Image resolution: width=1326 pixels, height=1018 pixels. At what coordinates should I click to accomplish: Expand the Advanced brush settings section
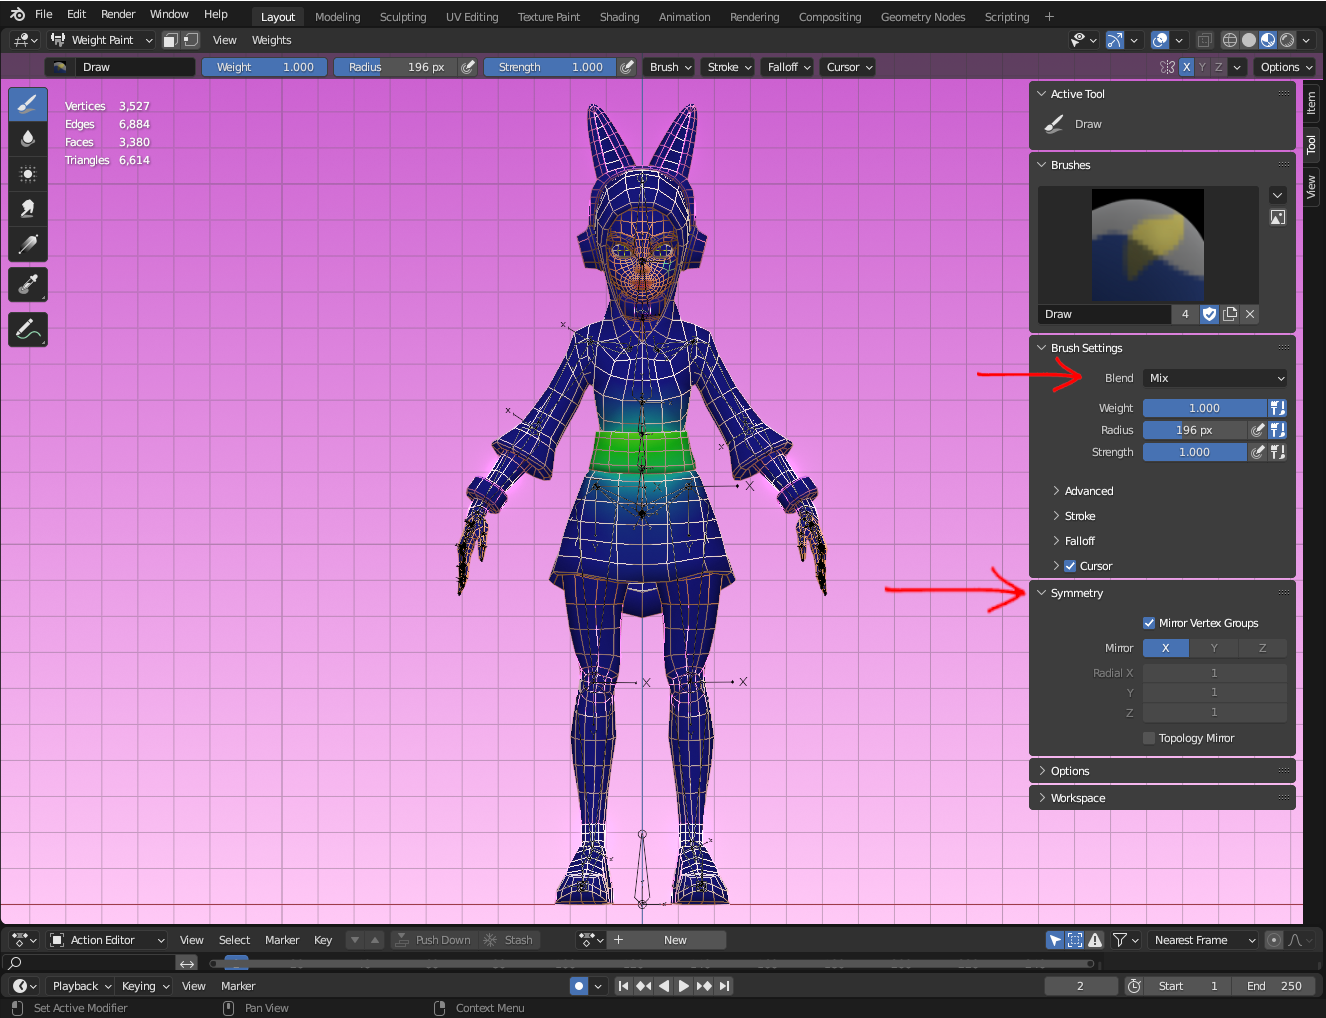[x=1088, y=491]
